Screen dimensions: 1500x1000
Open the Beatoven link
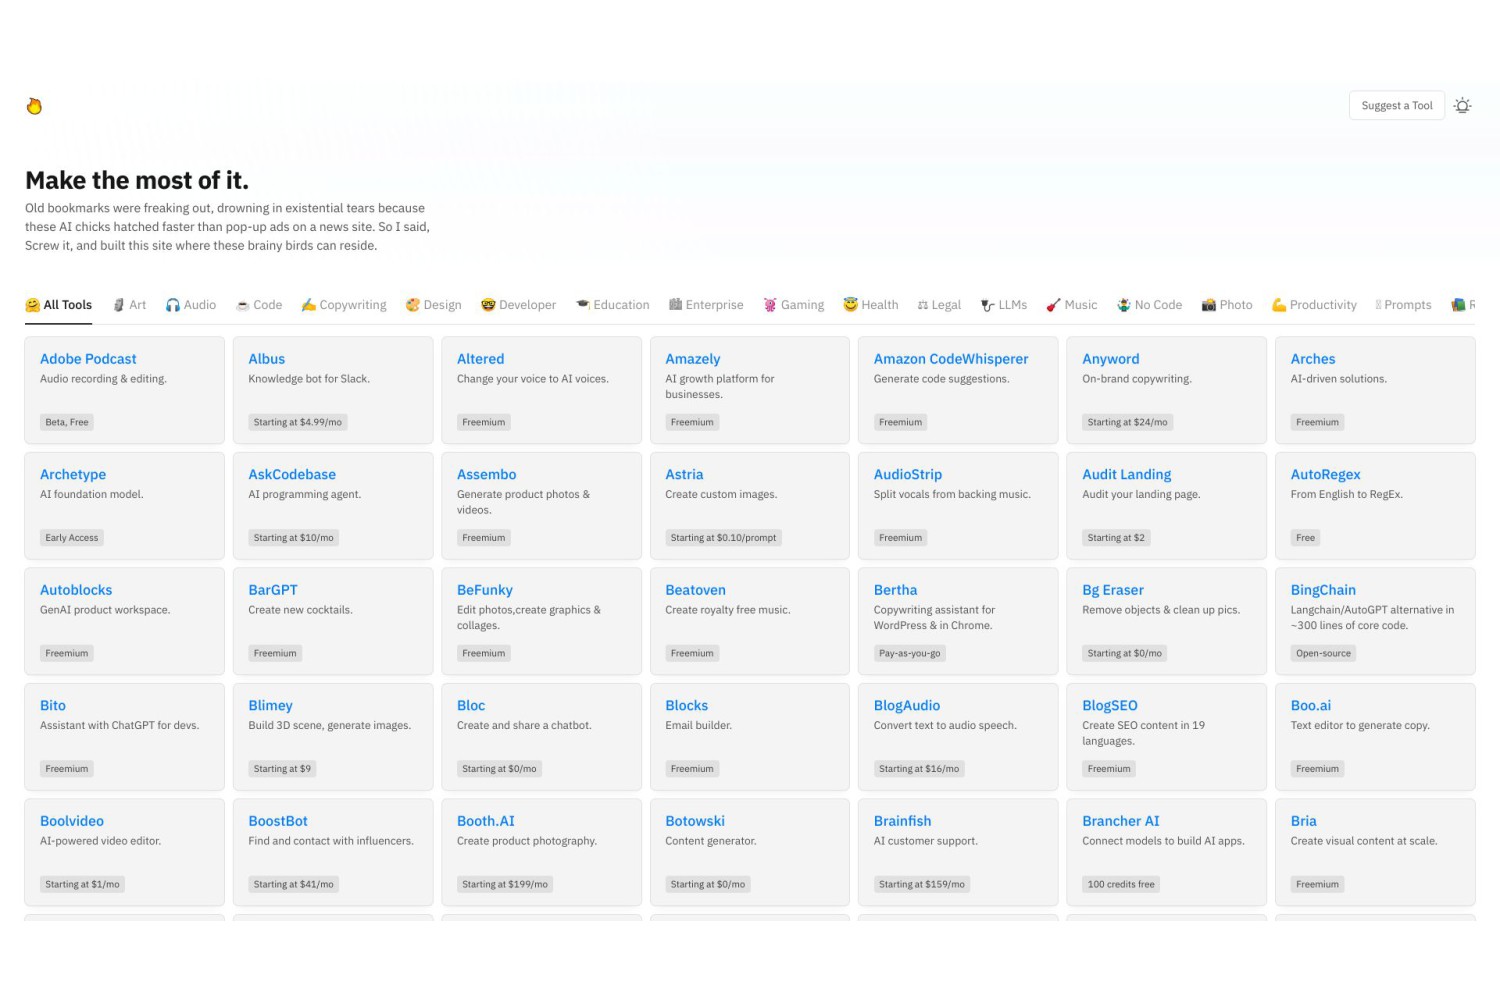(x=696, y=590)
